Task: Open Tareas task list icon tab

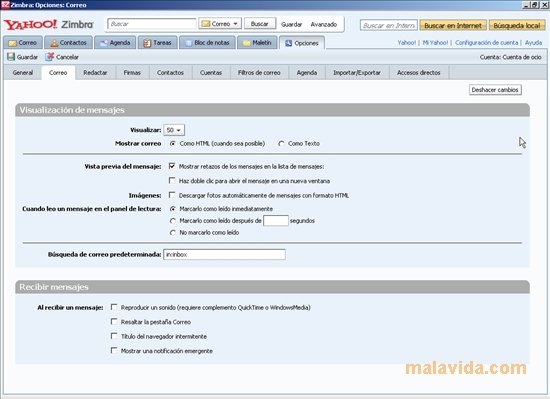Action: pyautogui.click(x=157, y=43)
